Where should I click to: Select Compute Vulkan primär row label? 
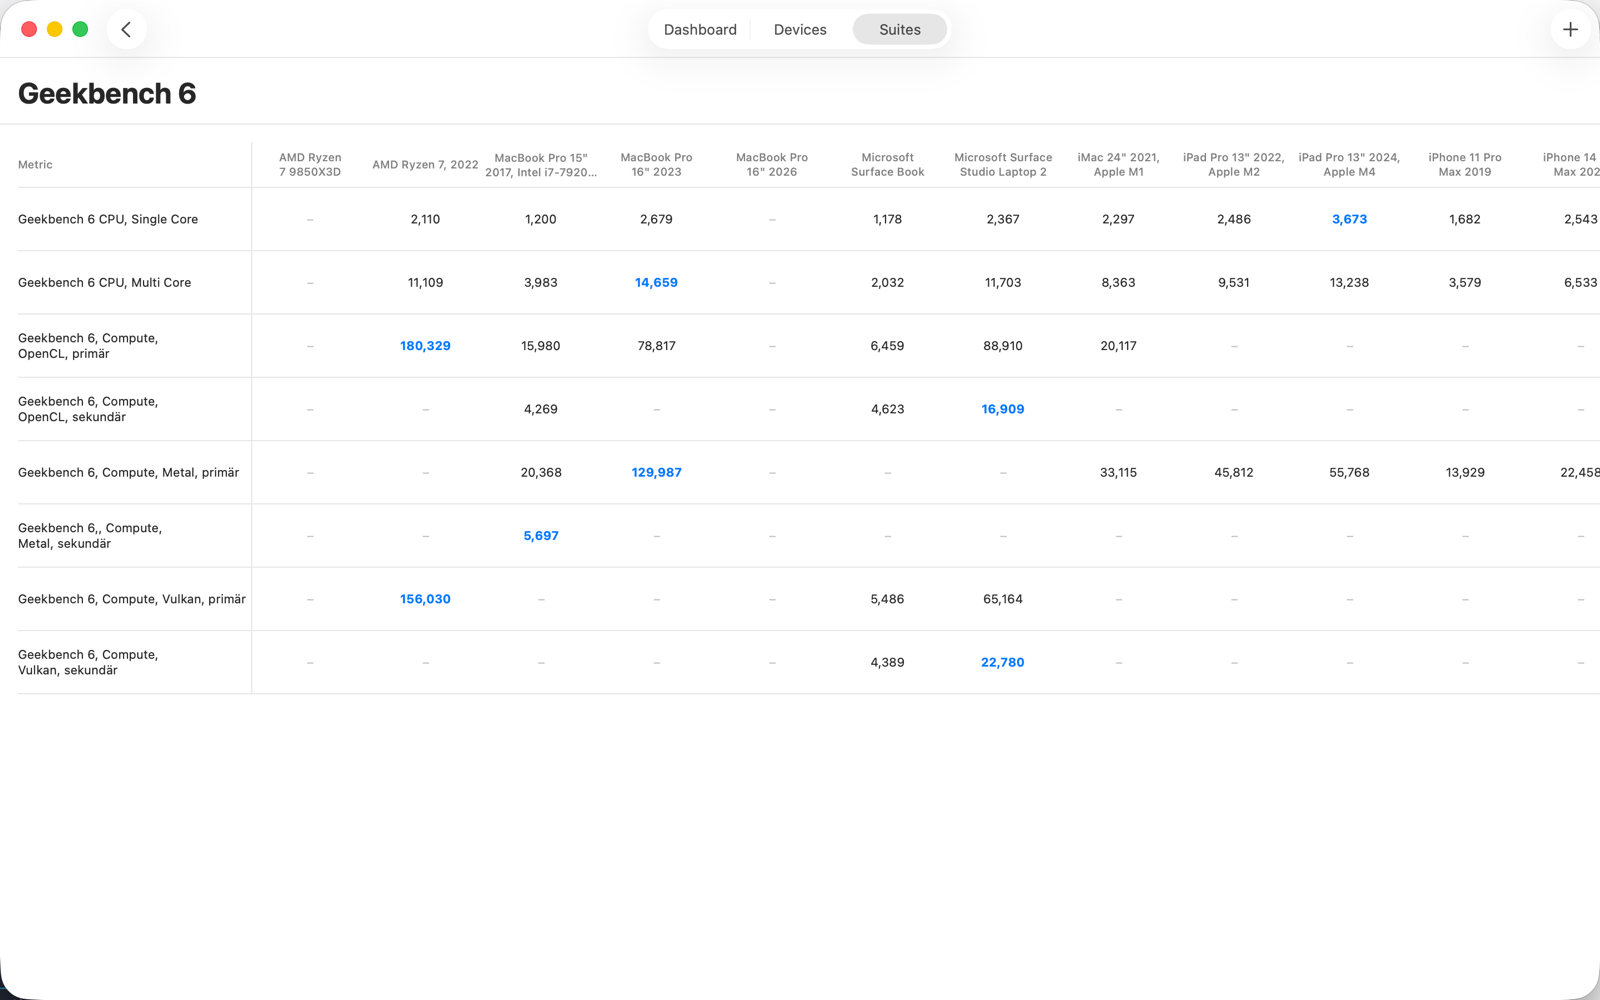[x=132, y=599]
